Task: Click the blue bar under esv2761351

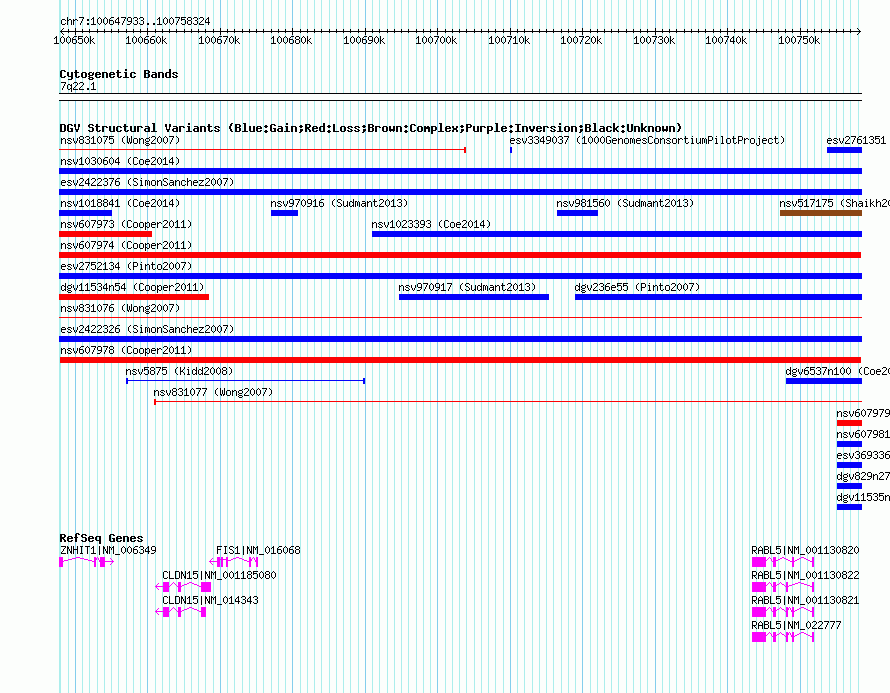Action: pos(844,150)
